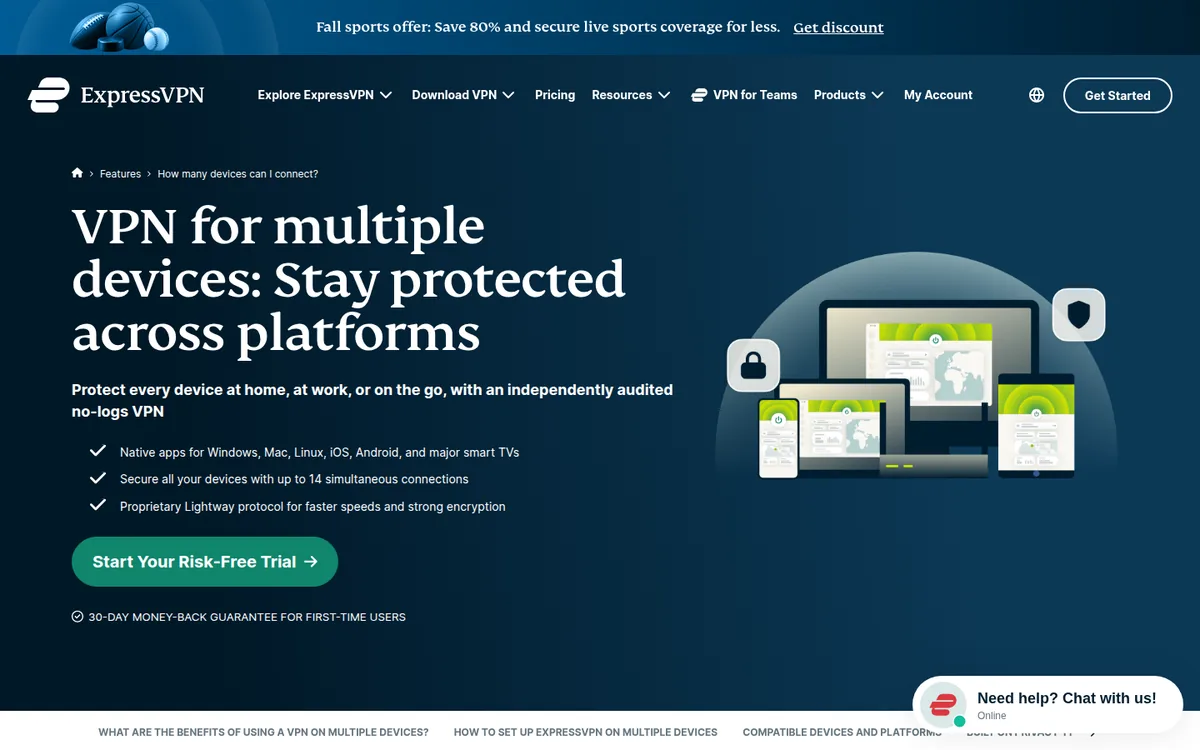Click 'Native apps for Windows, Mac, Linux' line
This screenshot has height=750, width=1200.
pos(319,452)
